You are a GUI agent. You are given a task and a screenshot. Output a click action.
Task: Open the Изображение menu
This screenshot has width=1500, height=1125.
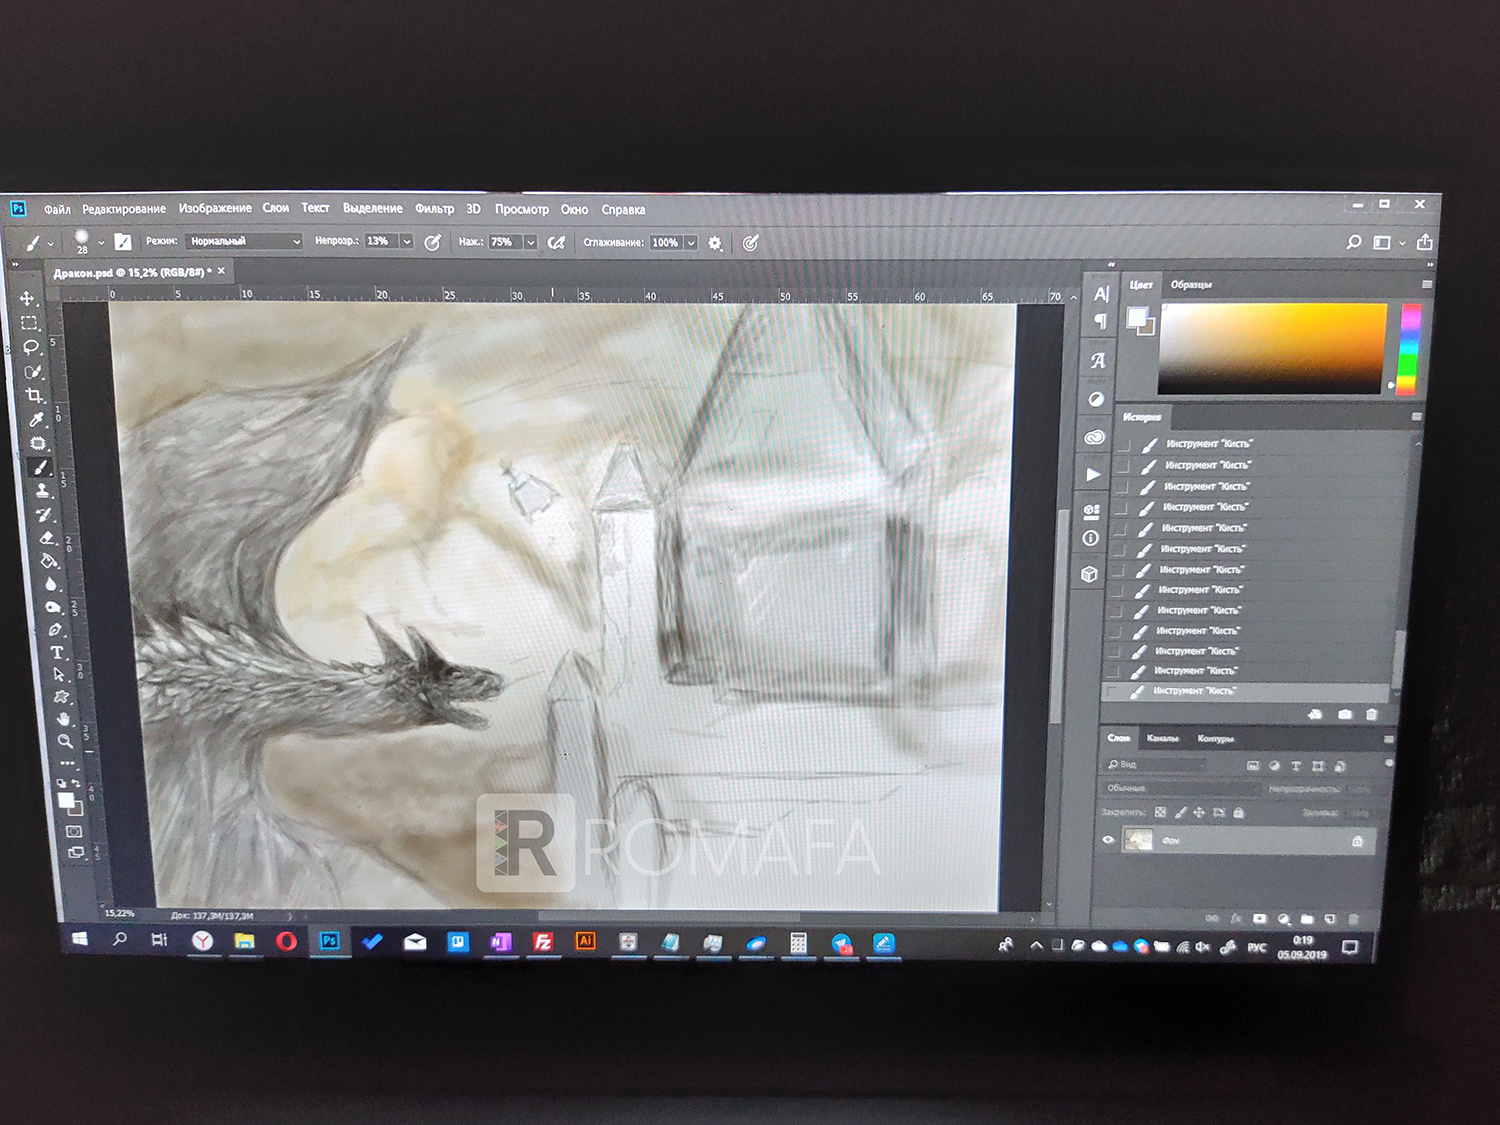click(x=215, y=208)
